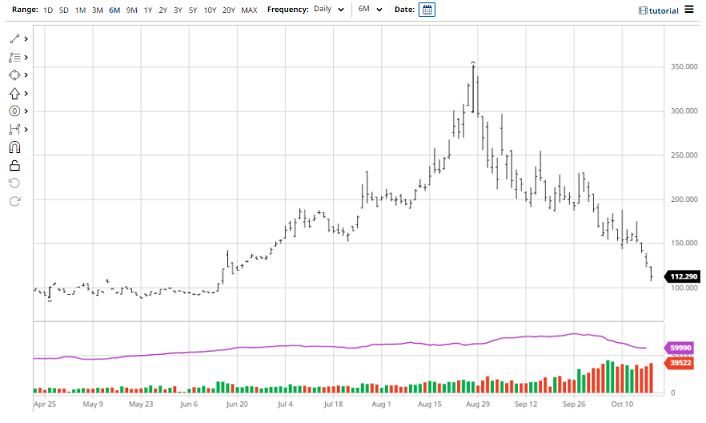Select the trend line drawing tool
The image size is (706, 423).
(x=14, y=39)
